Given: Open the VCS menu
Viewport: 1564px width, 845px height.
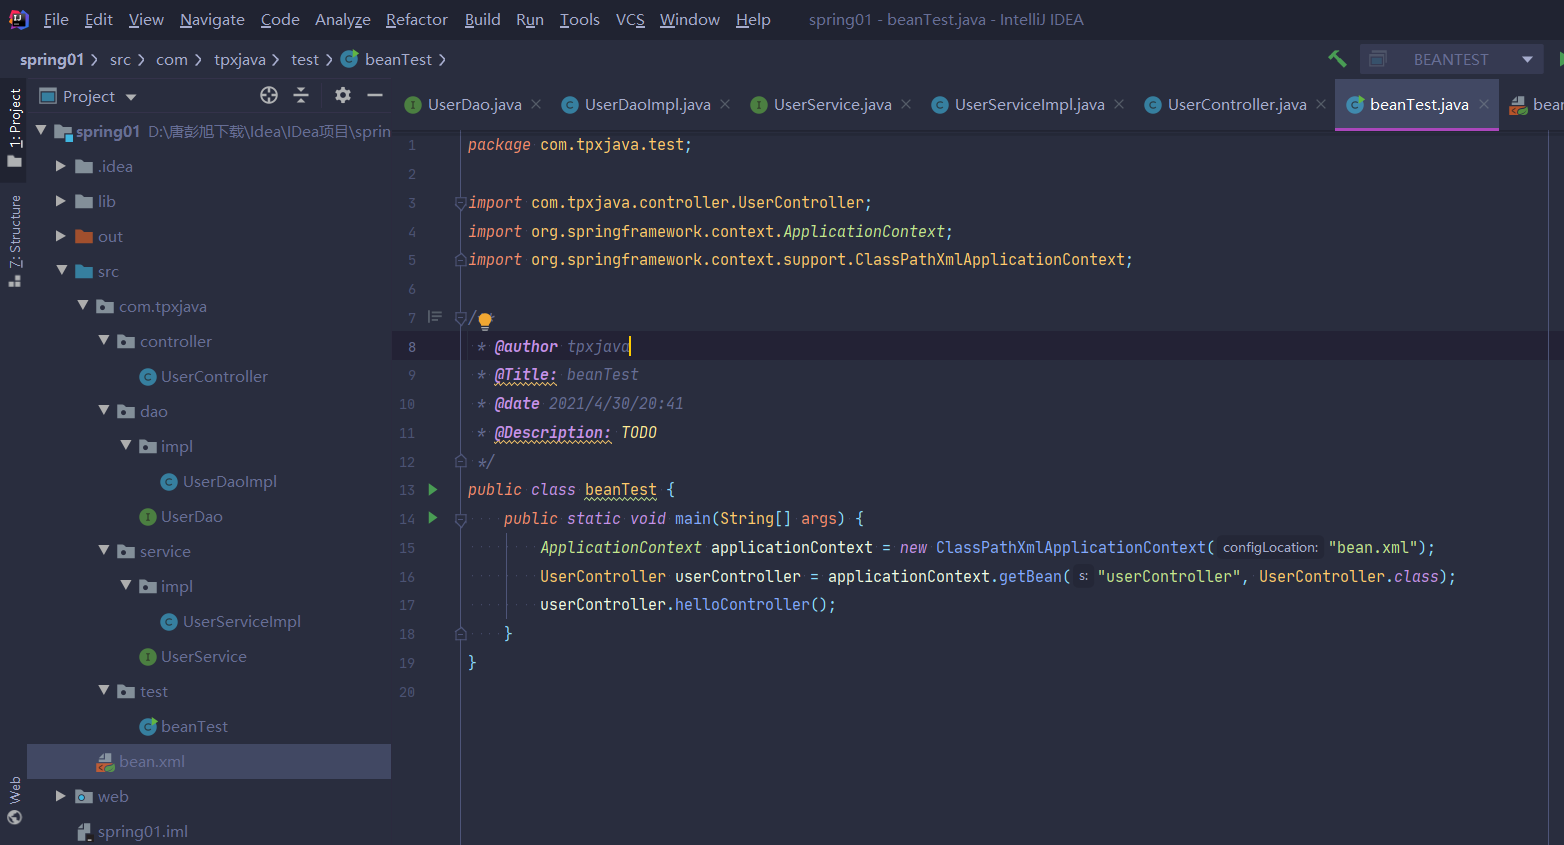Looking at the screenshot, I should click(630, 19).
